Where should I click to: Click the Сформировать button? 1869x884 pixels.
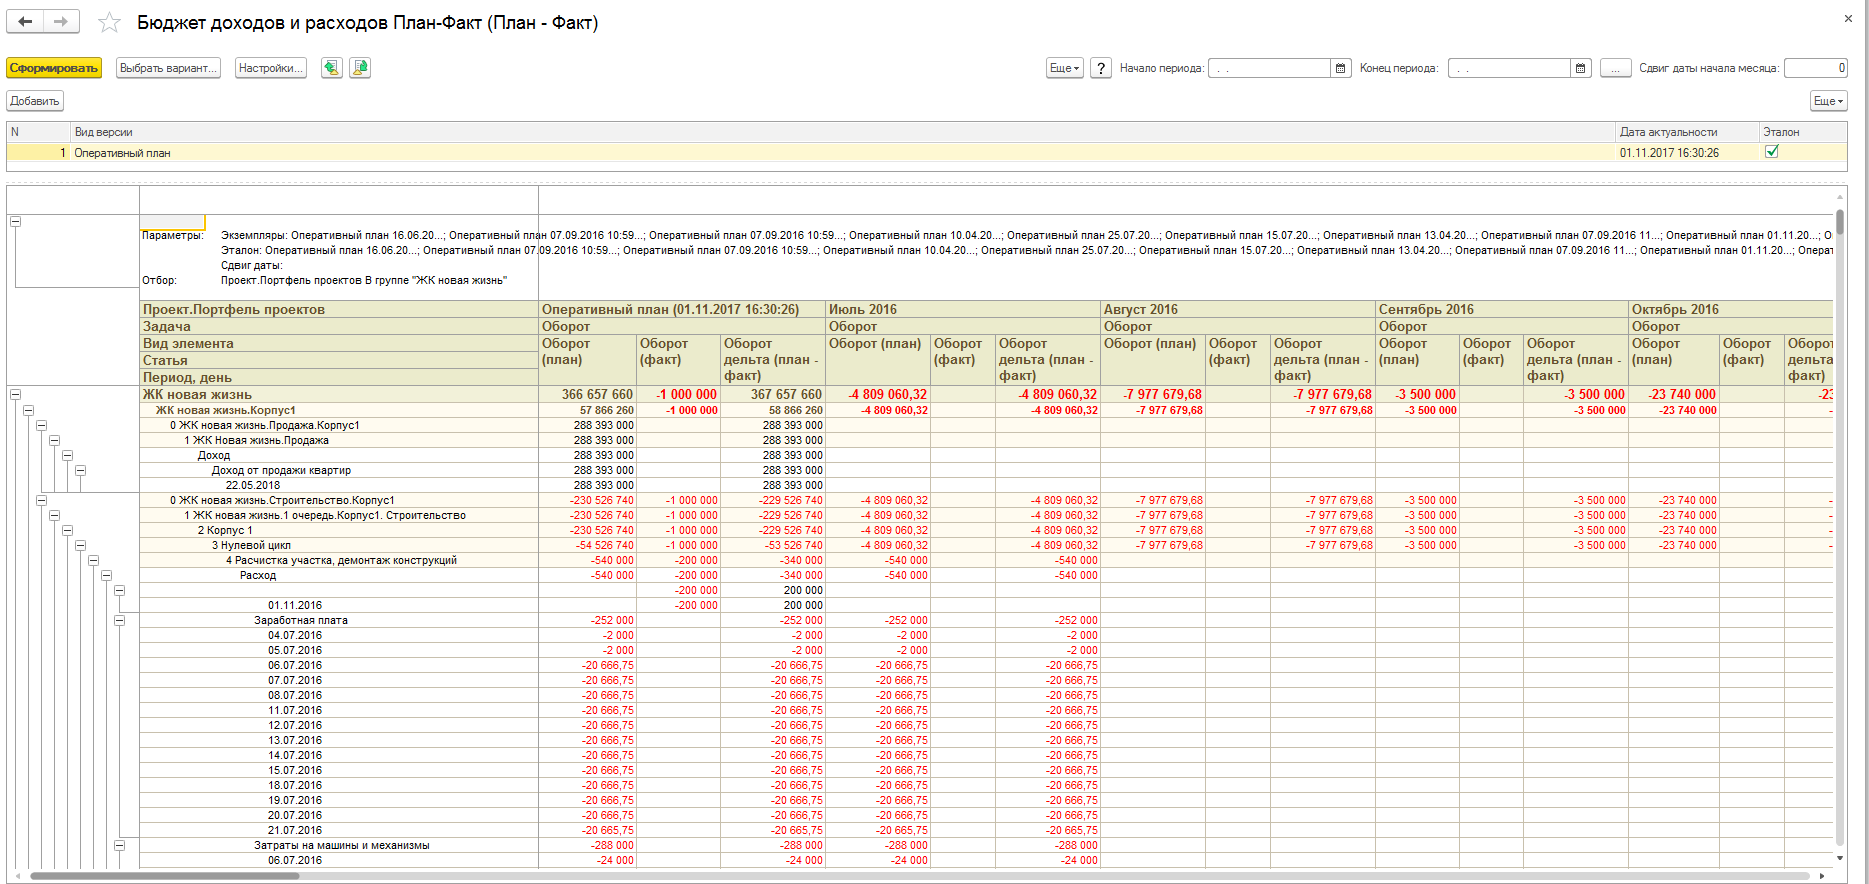click(54, 68)
